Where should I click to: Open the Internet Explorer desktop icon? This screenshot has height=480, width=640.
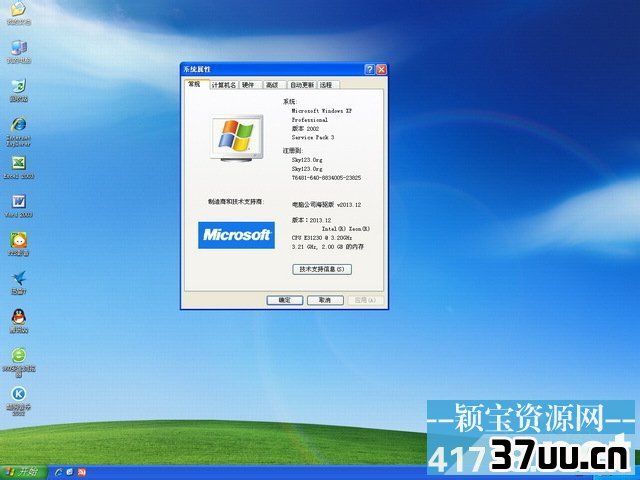(x=19, y=131)
